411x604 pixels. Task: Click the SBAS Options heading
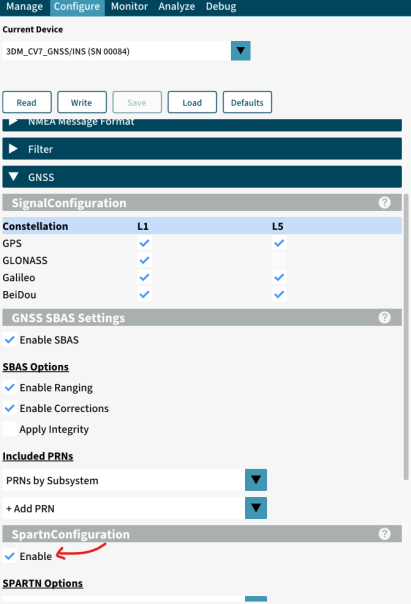[36, 367]
